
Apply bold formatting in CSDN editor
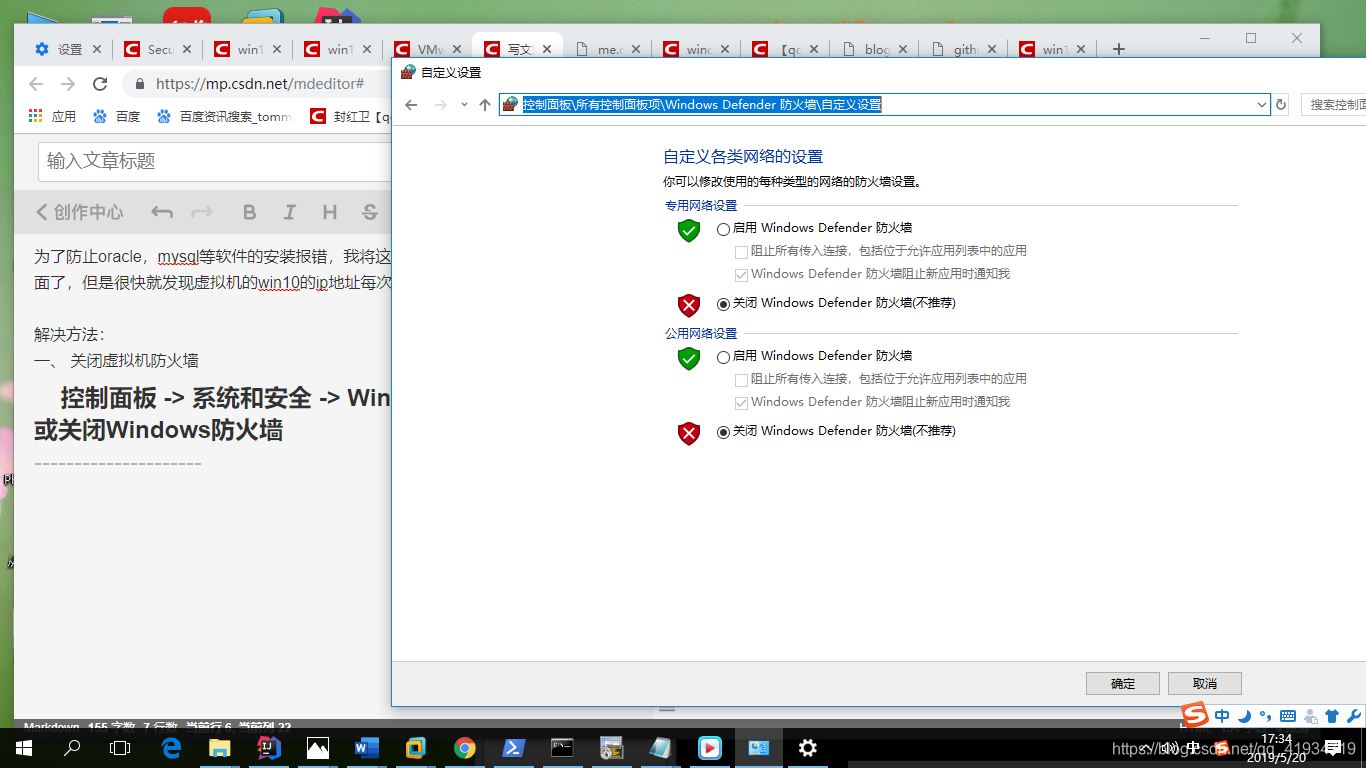(250, 212)
